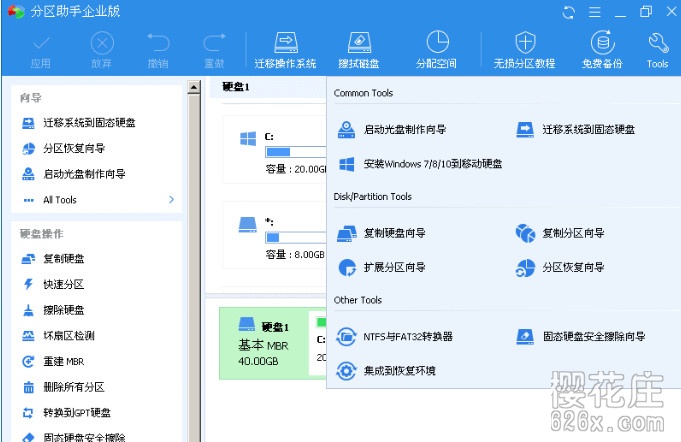This screenshot has width=681, height=442.
Task: Click the C: partition usage bar
Action: (295, 152)
